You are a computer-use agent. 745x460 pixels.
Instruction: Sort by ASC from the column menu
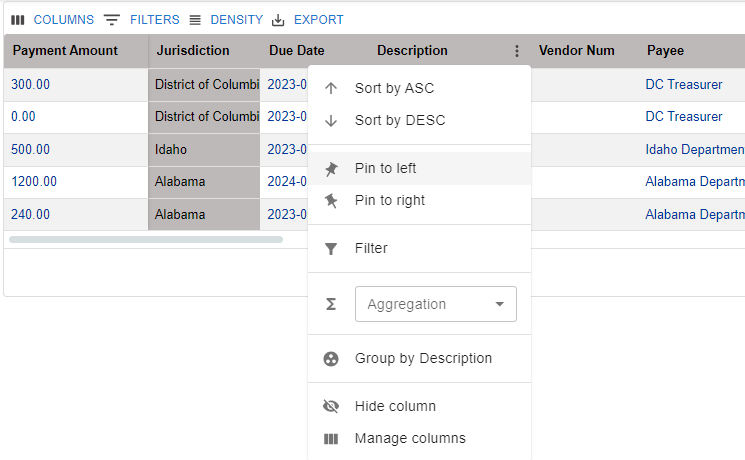(394, 88)
